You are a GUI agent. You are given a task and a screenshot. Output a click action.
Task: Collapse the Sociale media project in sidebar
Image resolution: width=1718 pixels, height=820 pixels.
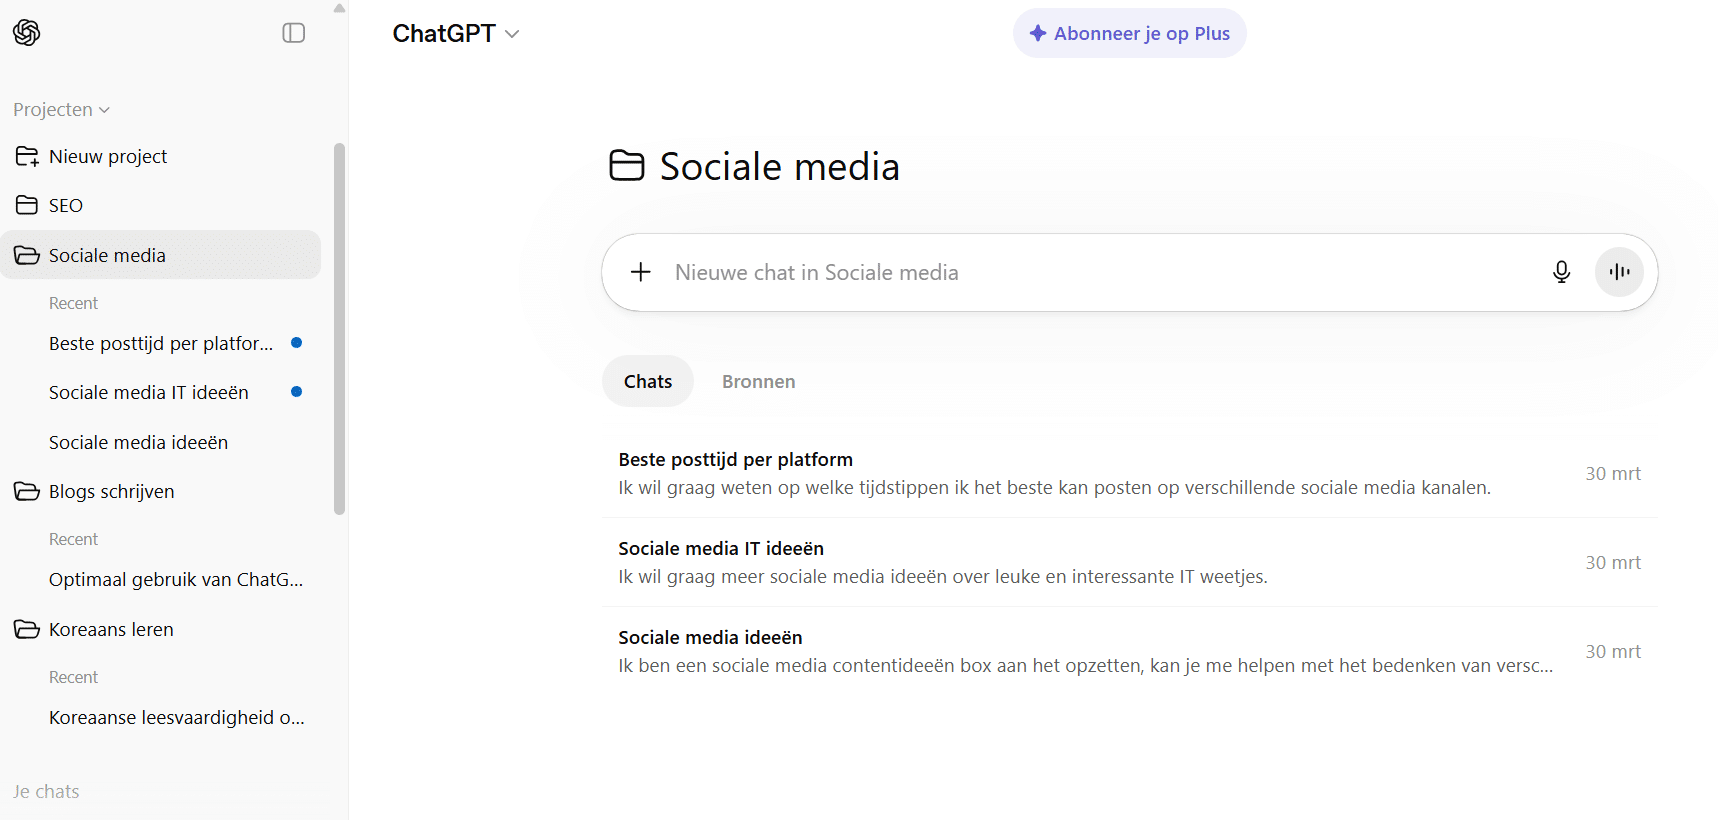point(27,255)
